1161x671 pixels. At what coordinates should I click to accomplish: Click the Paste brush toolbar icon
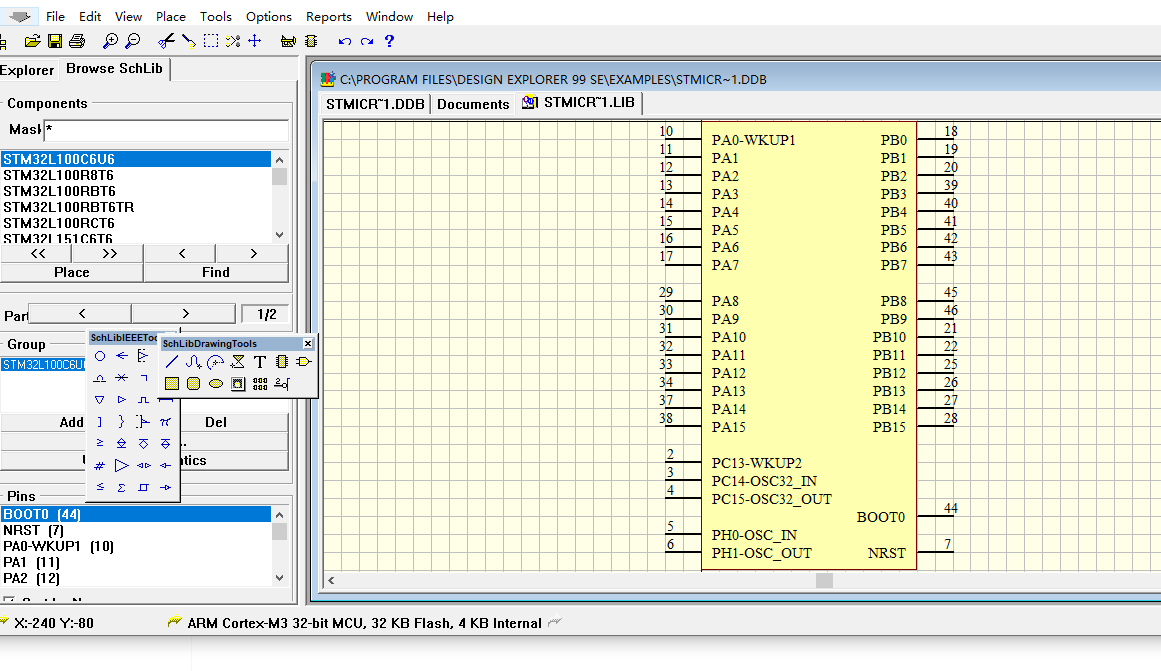(x=189, y=41)
